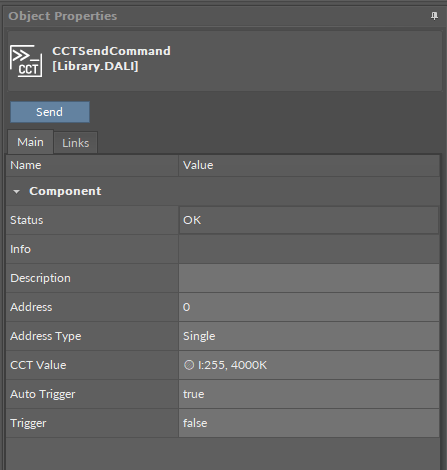Collapse the Component section
Screen dimensions: 447x470
16,191
